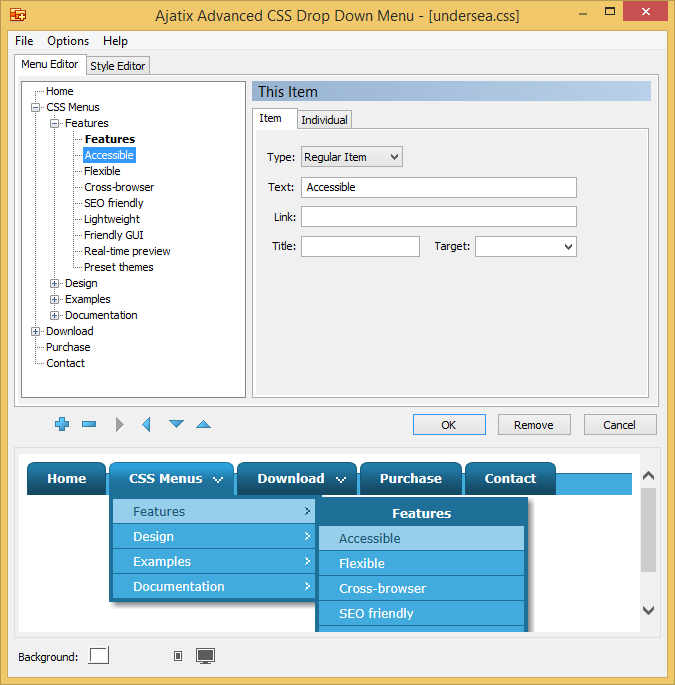Viewport: 675px width, 685px height.
Task: Click the Home button in preview menu
Action: click(x=66, y=478)
